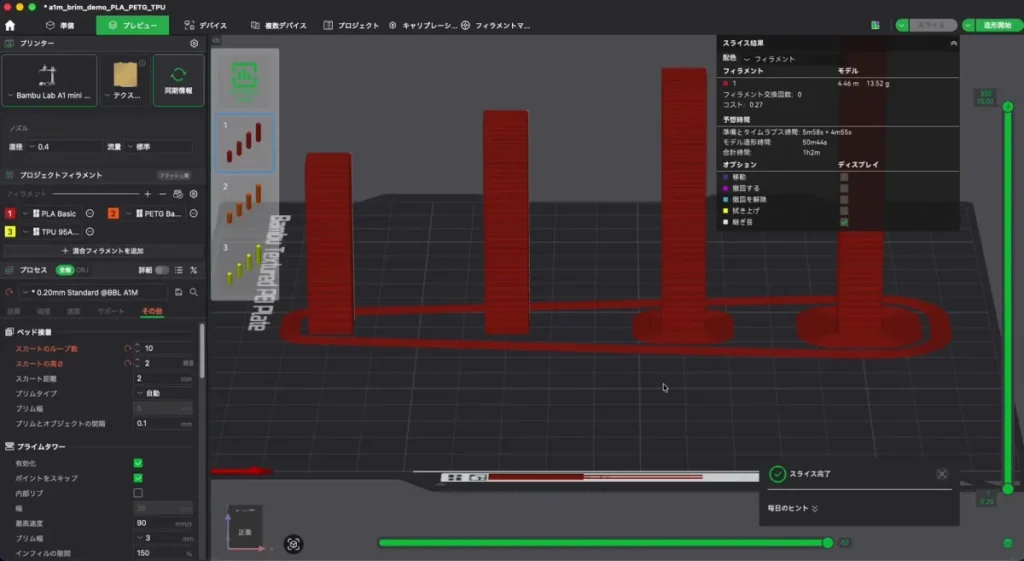Open filament settings gear icon
The width and height of the screenshot is (1024, 561).
click(x=193, y=194)
